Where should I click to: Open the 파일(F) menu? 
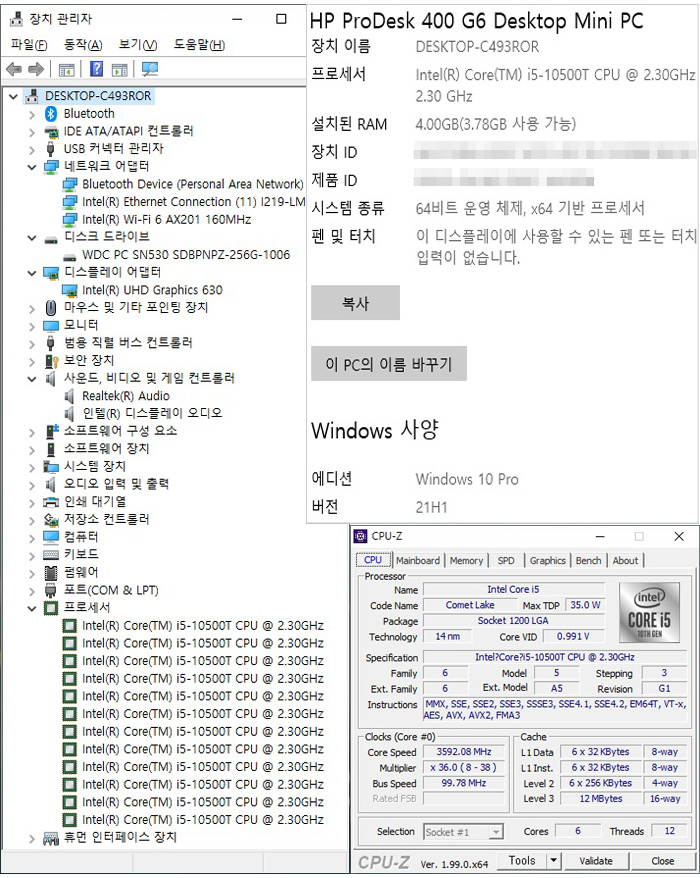click(x=29, y=45)
